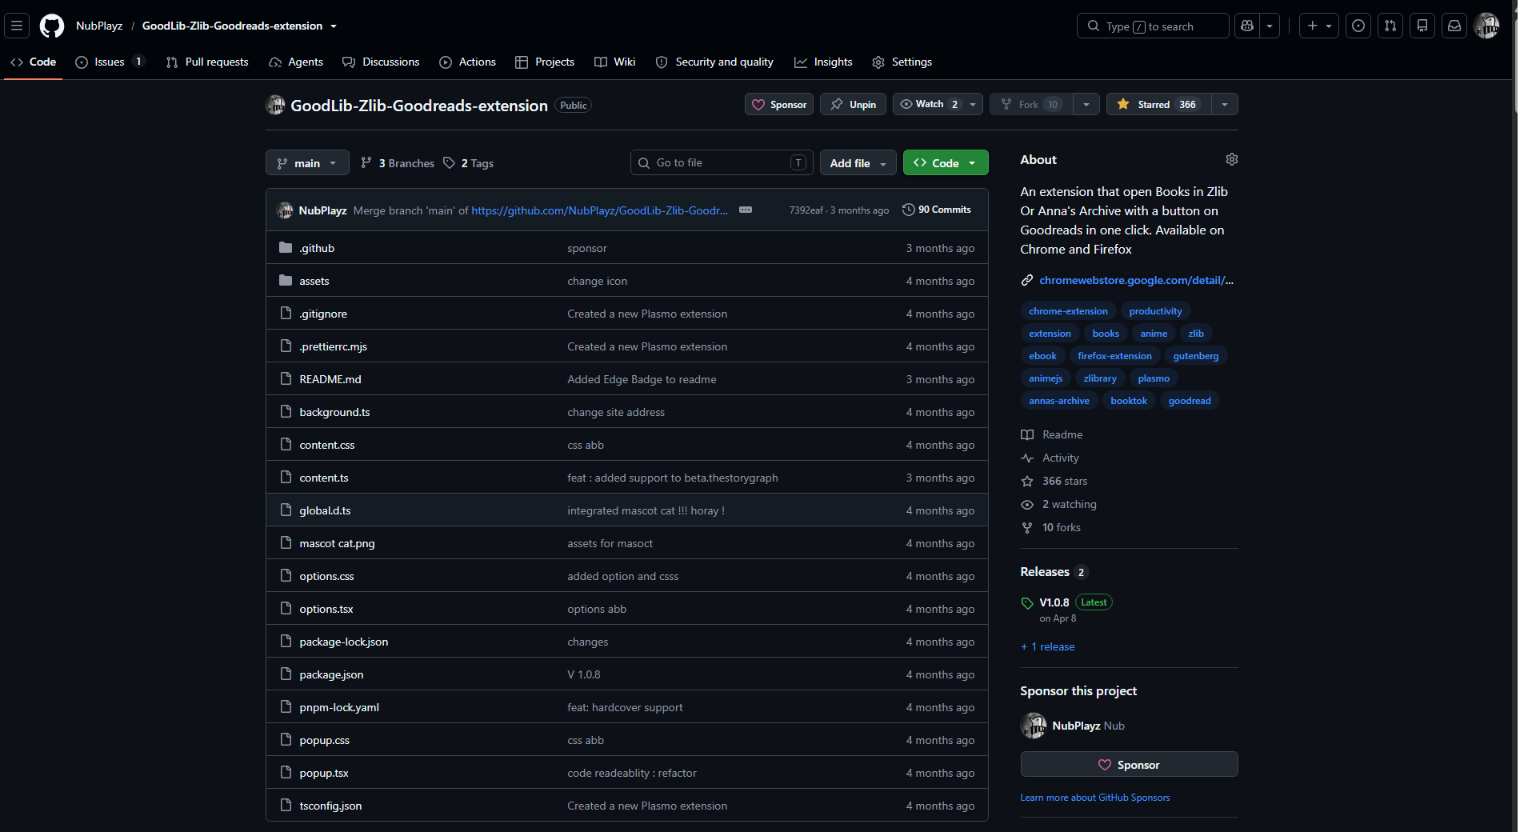
Task: Open the Security and quality tab
Action: coord(715,62)
